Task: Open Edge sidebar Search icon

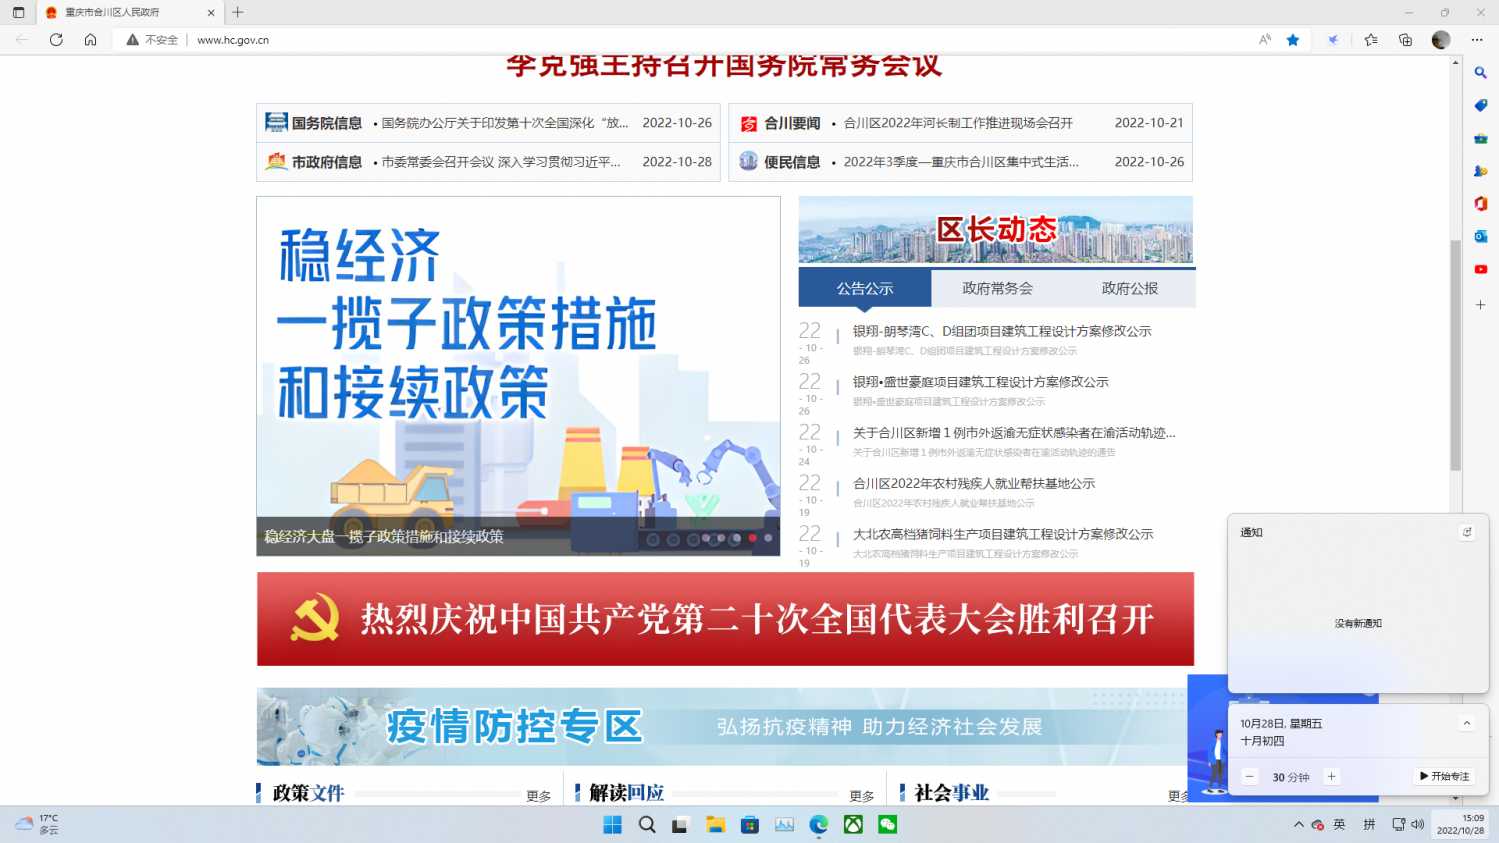Action: pyautogui.click(x=1480, y=73)
